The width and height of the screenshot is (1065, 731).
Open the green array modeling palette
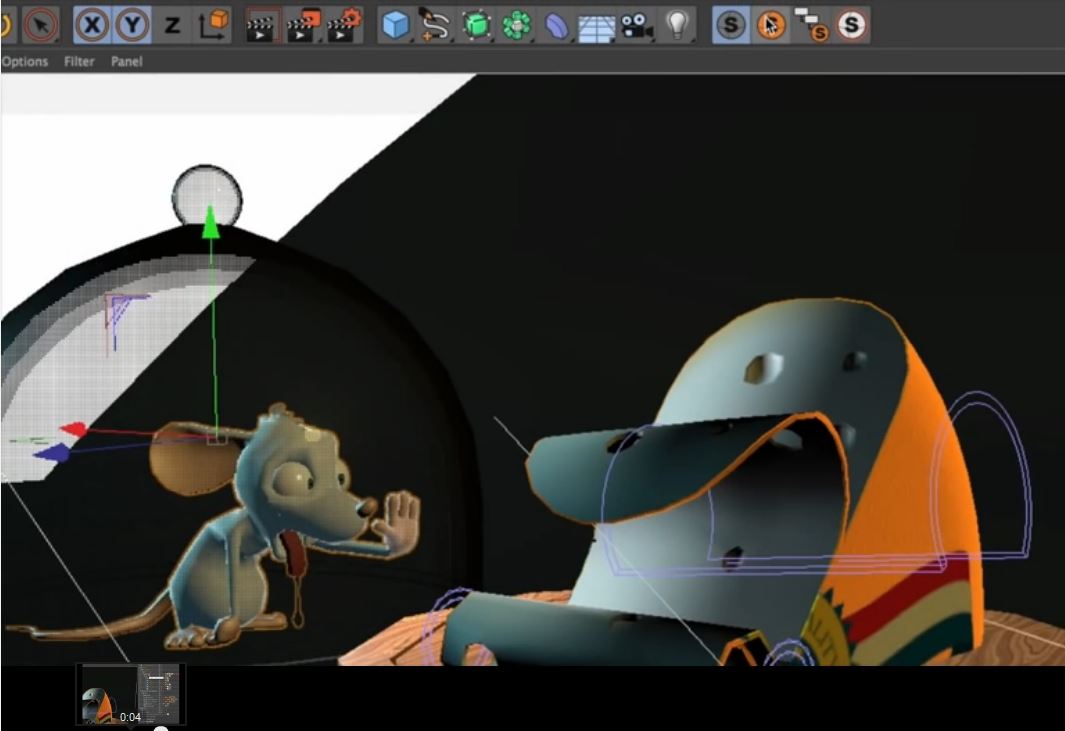click(x=516, y=26)
